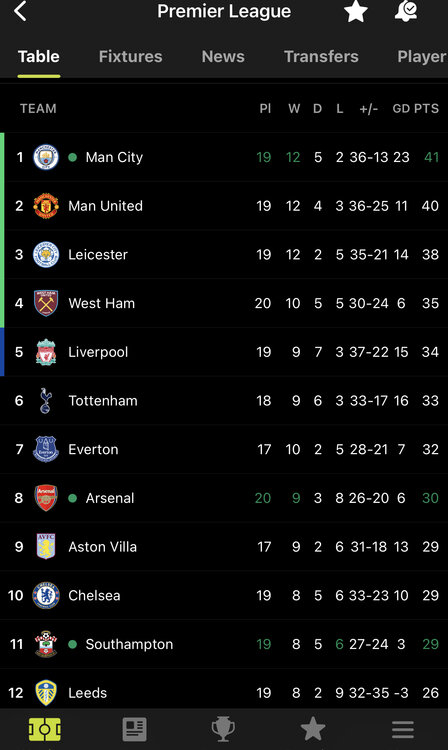Select the Table tab
Image resolution: width=448 pixels, height=750 pixels.
pos(39,56)
